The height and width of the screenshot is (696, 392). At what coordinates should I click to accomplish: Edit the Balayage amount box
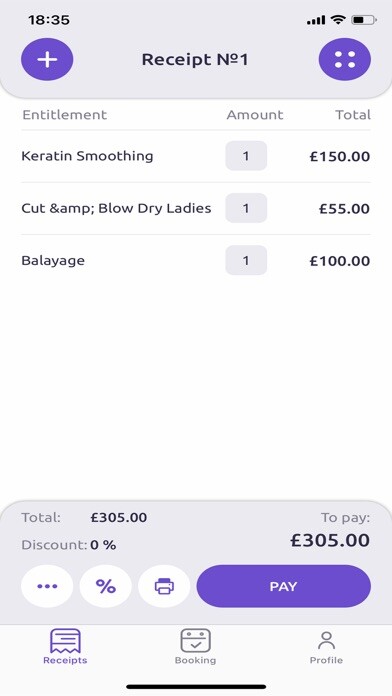tap(246, 261)
